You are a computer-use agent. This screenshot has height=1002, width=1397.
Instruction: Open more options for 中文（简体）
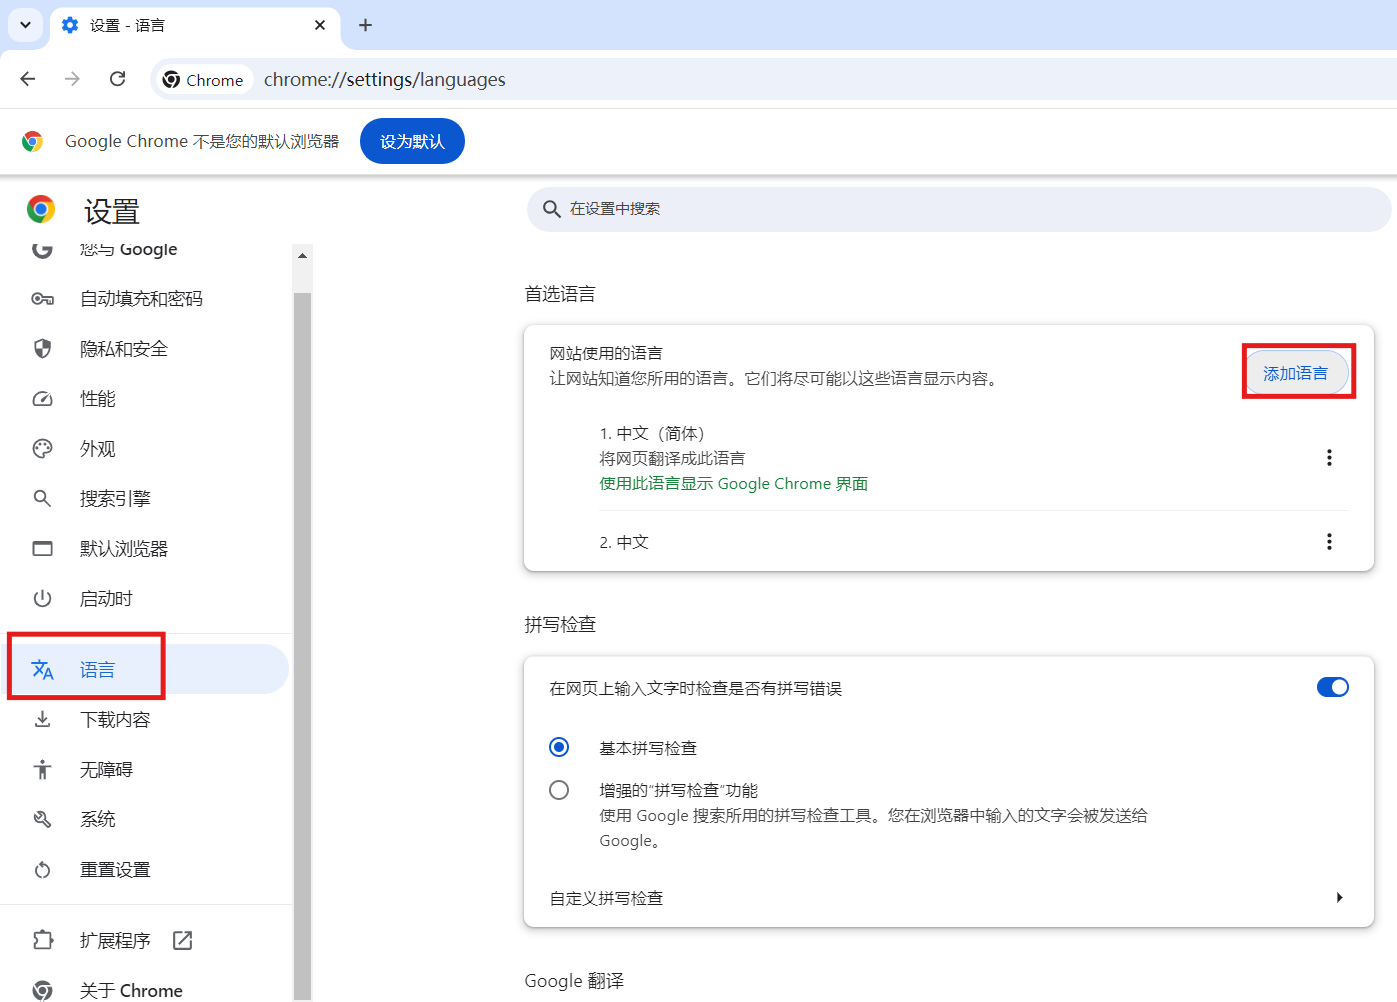(x=1329, y=458)
